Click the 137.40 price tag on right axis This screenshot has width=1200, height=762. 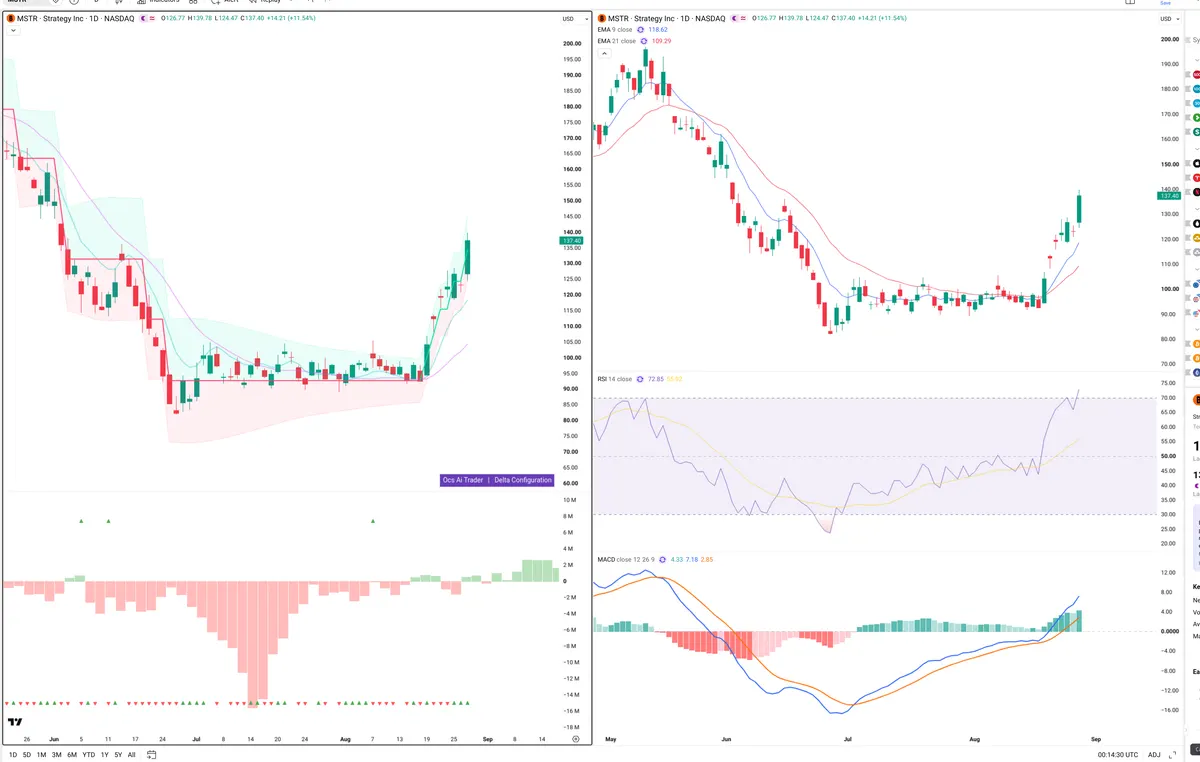pyautogui.click(x=1170, y=196)
